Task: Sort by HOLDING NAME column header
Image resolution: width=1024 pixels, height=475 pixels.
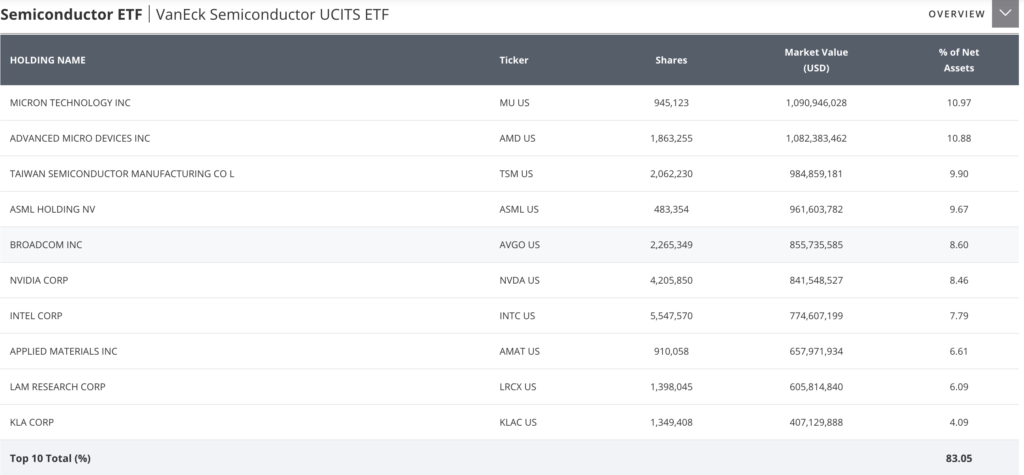Action: (x=48, y=60)
